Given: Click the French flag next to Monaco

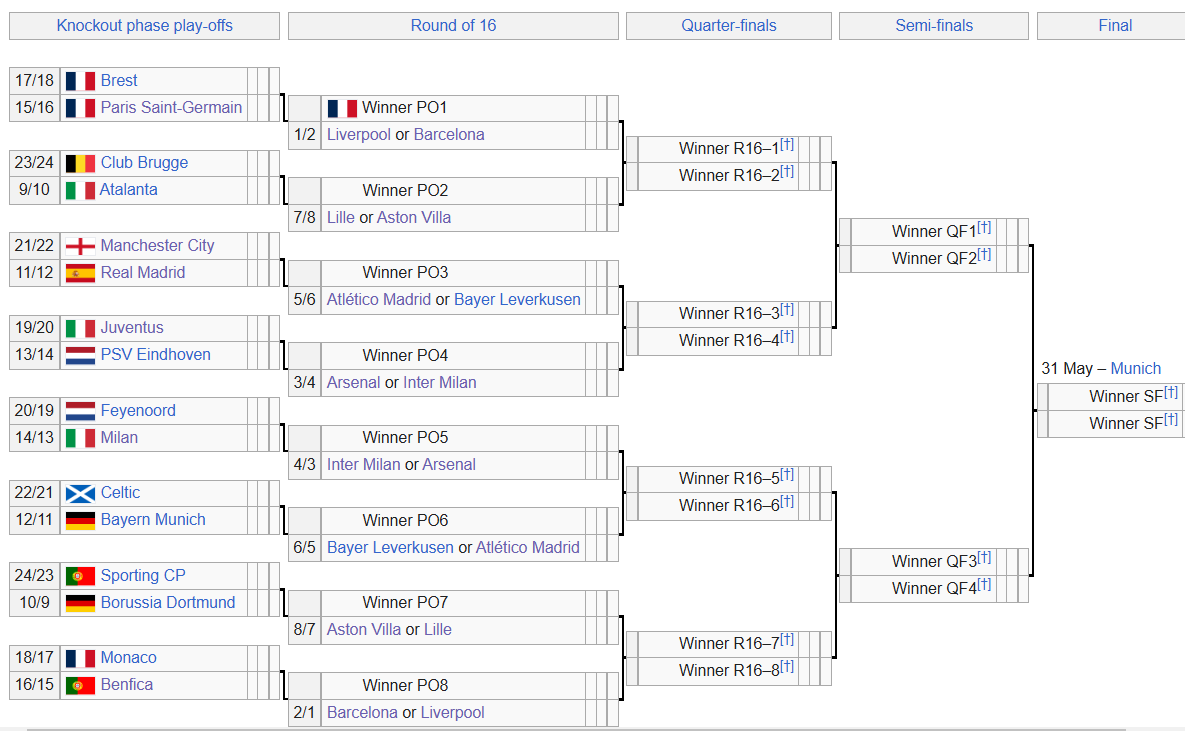Looking at the screenshot, I should 80,658.
